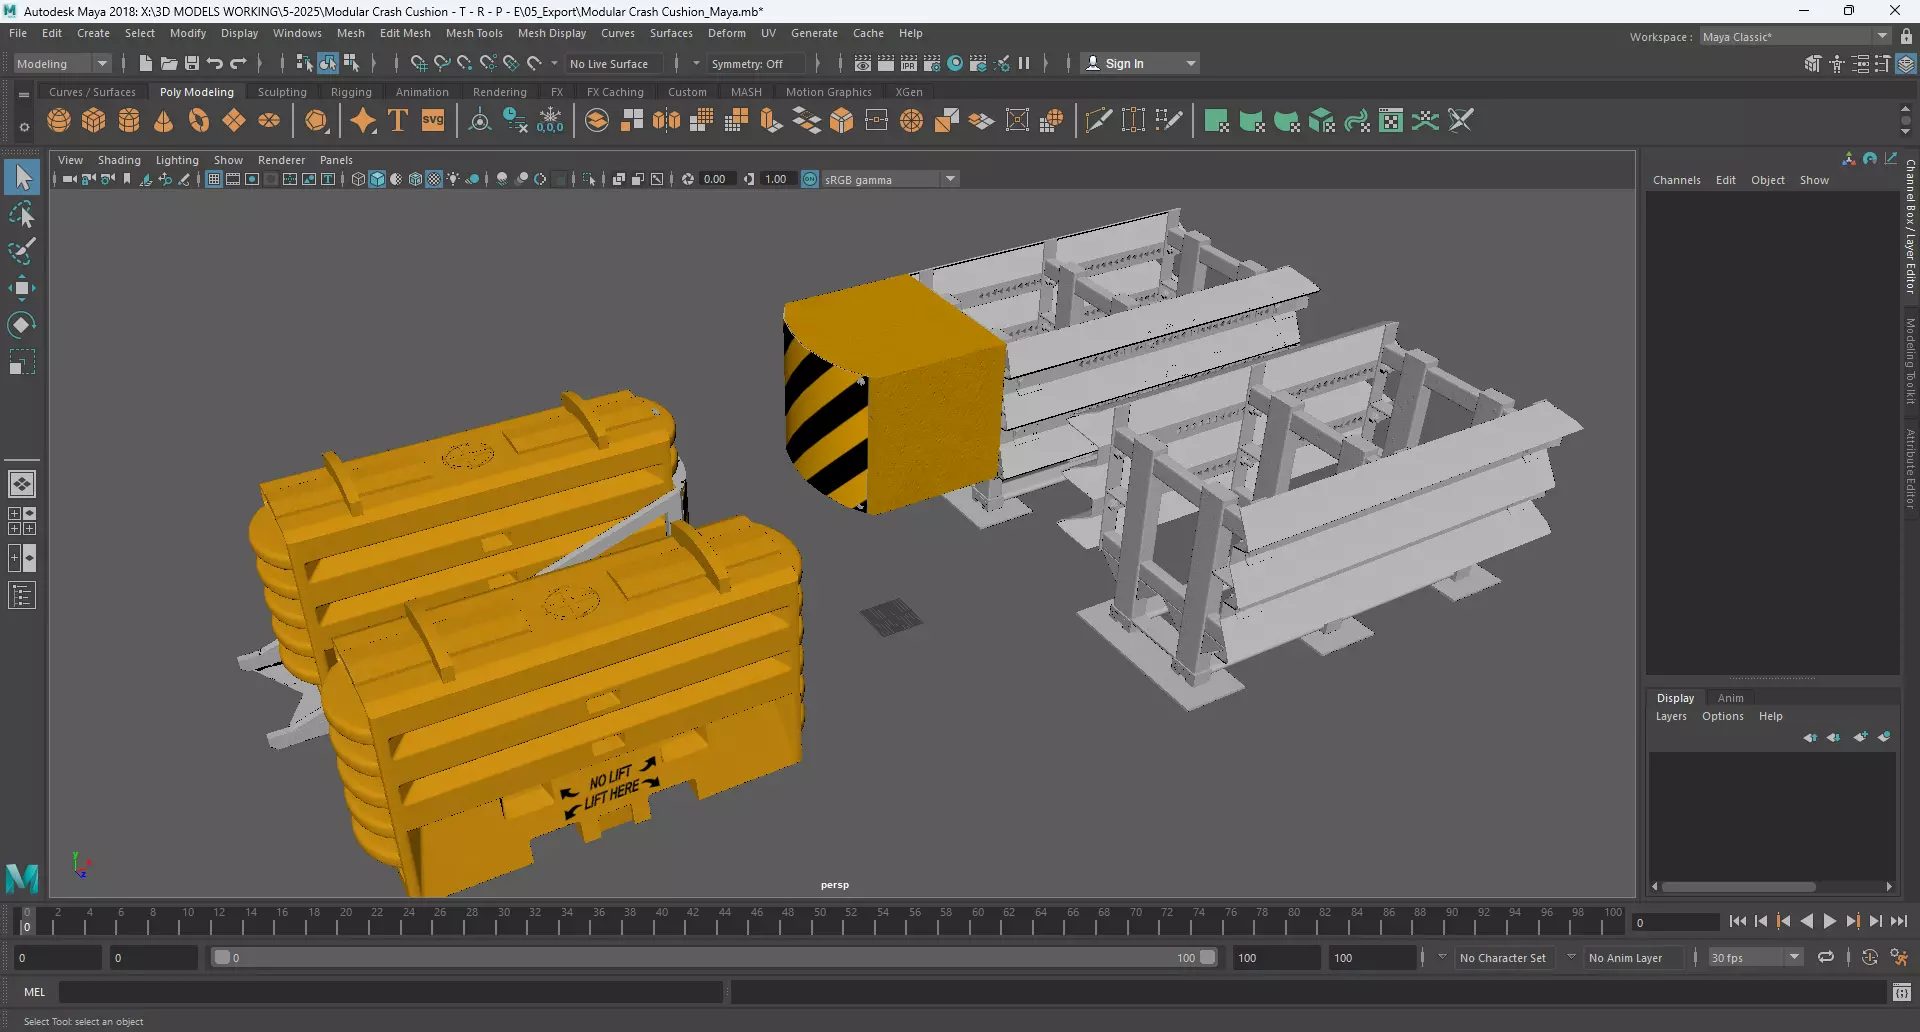The width and height of the screenshot is (1920, 1032).
Task: Click the layer editor horizontal scrollbar
Action: 1740,886
